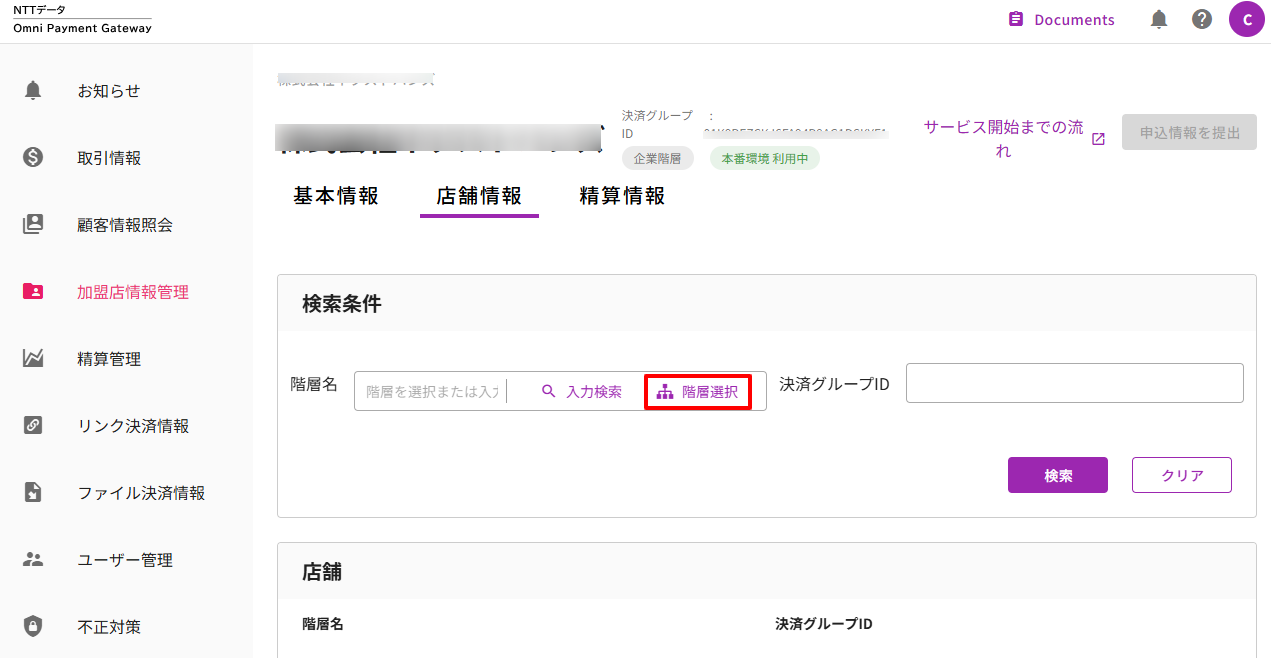Click the 入力検索 button
This screenshot has height=658, width=1271.
click(x=581, y=392)
